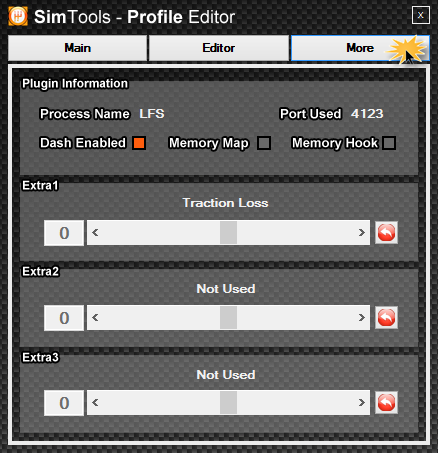The width and height of the screenshot is (438, 453).
Task: Switch to the Main tab
Action: pos(77,48)
